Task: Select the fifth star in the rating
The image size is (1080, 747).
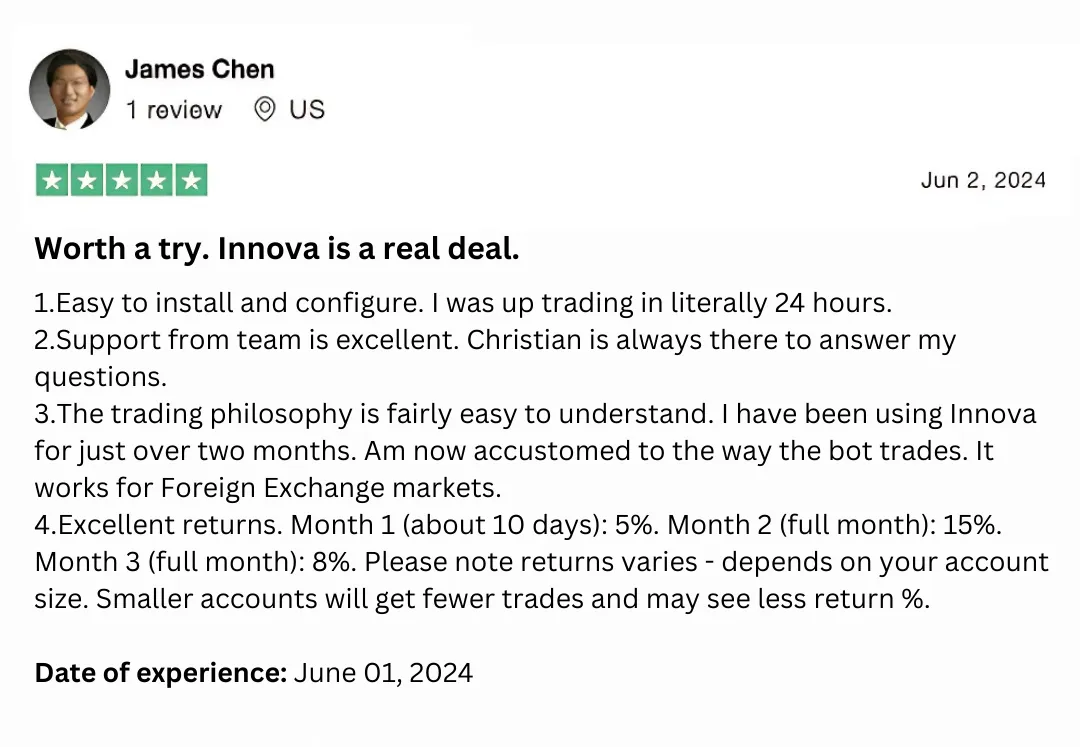Action: 191,180
